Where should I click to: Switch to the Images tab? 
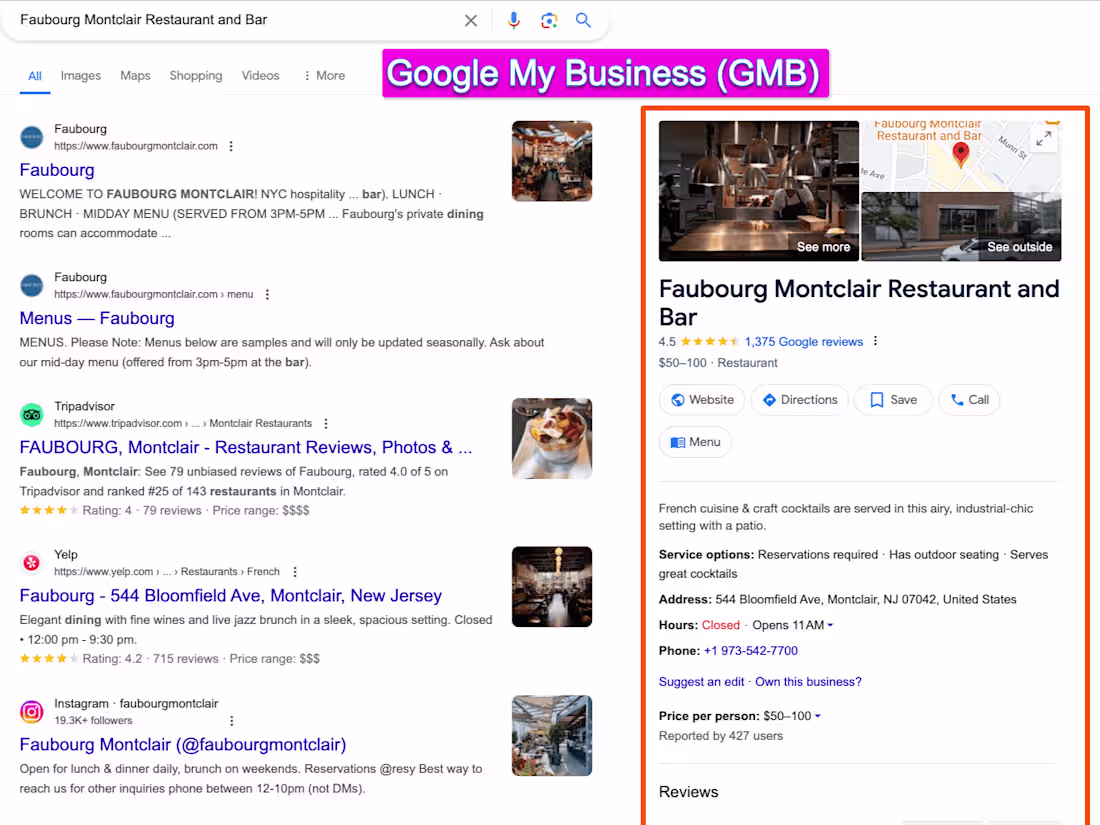click(80, 75)
